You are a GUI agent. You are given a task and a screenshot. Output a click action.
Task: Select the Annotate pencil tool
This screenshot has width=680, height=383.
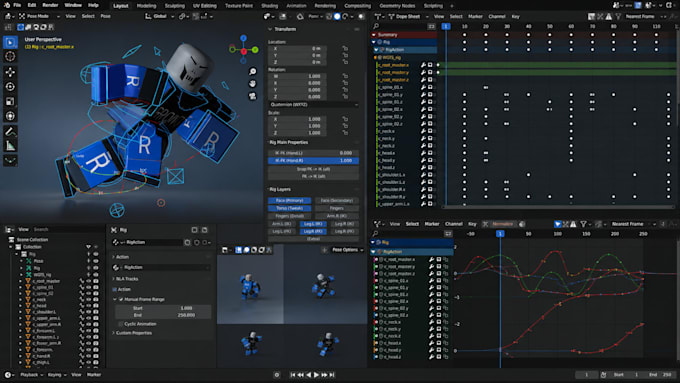coord(10,131)
